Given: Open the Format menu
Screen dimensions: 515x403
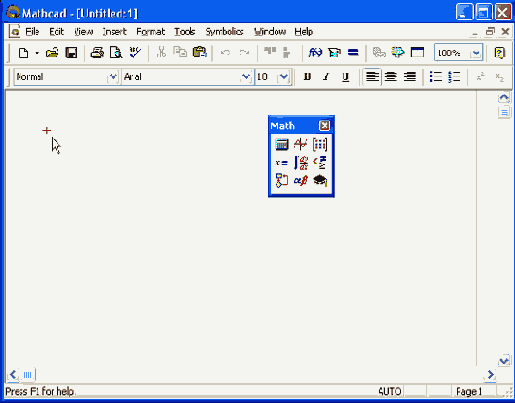Looking at the screenshot, I should 150,32.
